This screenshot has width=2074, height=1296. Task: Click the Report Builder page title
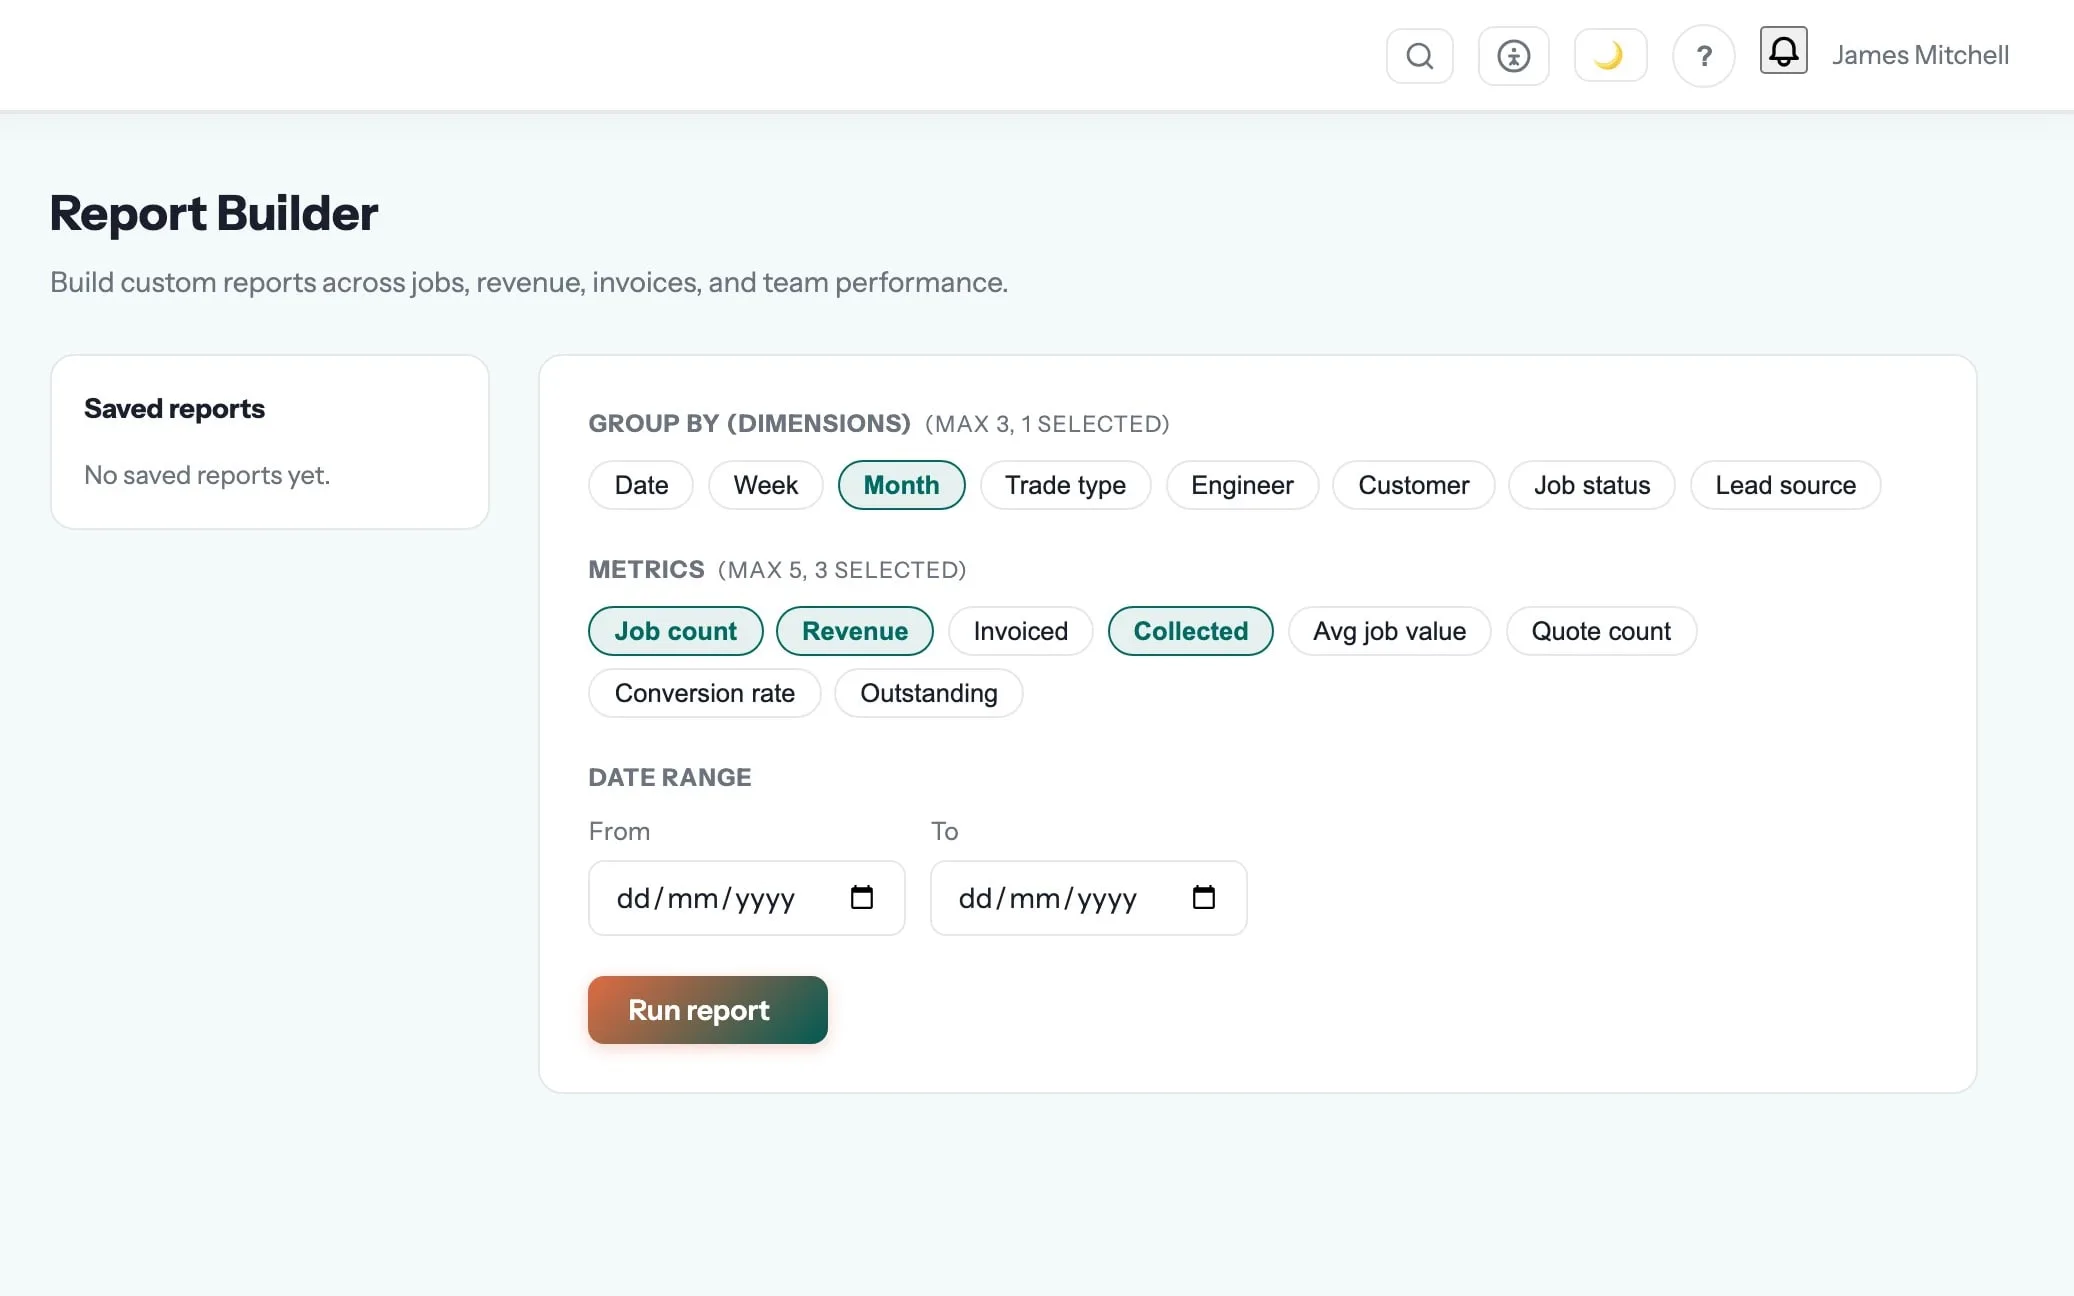(x=213, y=213)
